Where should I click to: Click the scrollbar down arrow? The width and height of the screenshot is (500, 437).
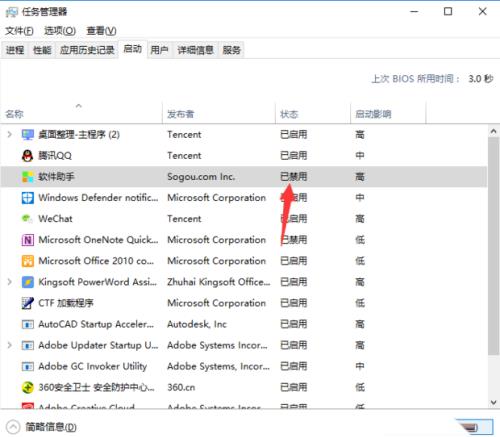(x=493, y=402)
